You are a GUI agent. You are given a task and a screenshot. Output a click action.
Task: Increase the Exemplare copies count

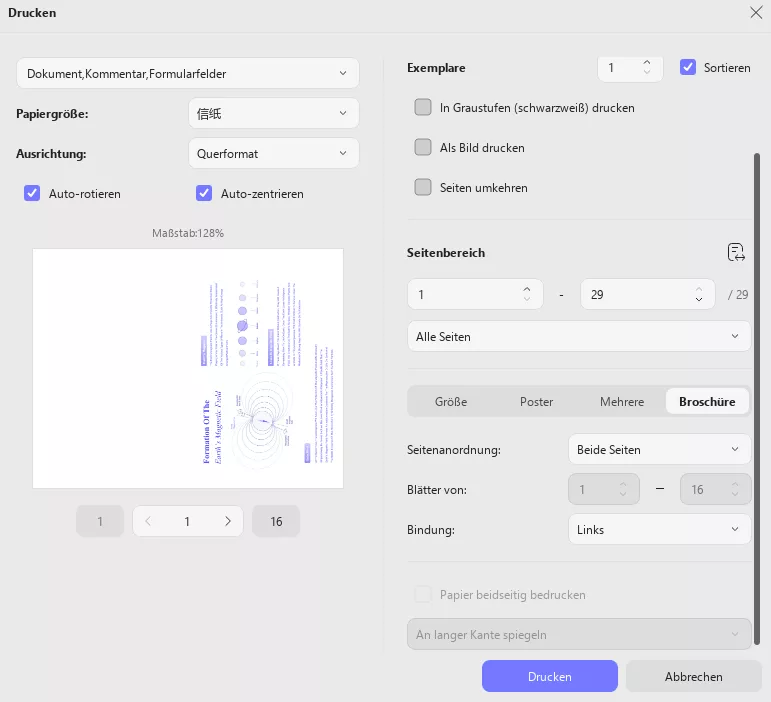647,62
